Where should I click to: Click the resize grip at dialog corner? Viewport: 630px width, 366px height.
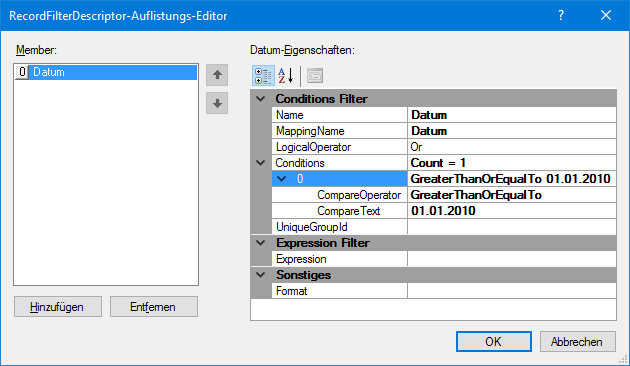coord(623,360)
